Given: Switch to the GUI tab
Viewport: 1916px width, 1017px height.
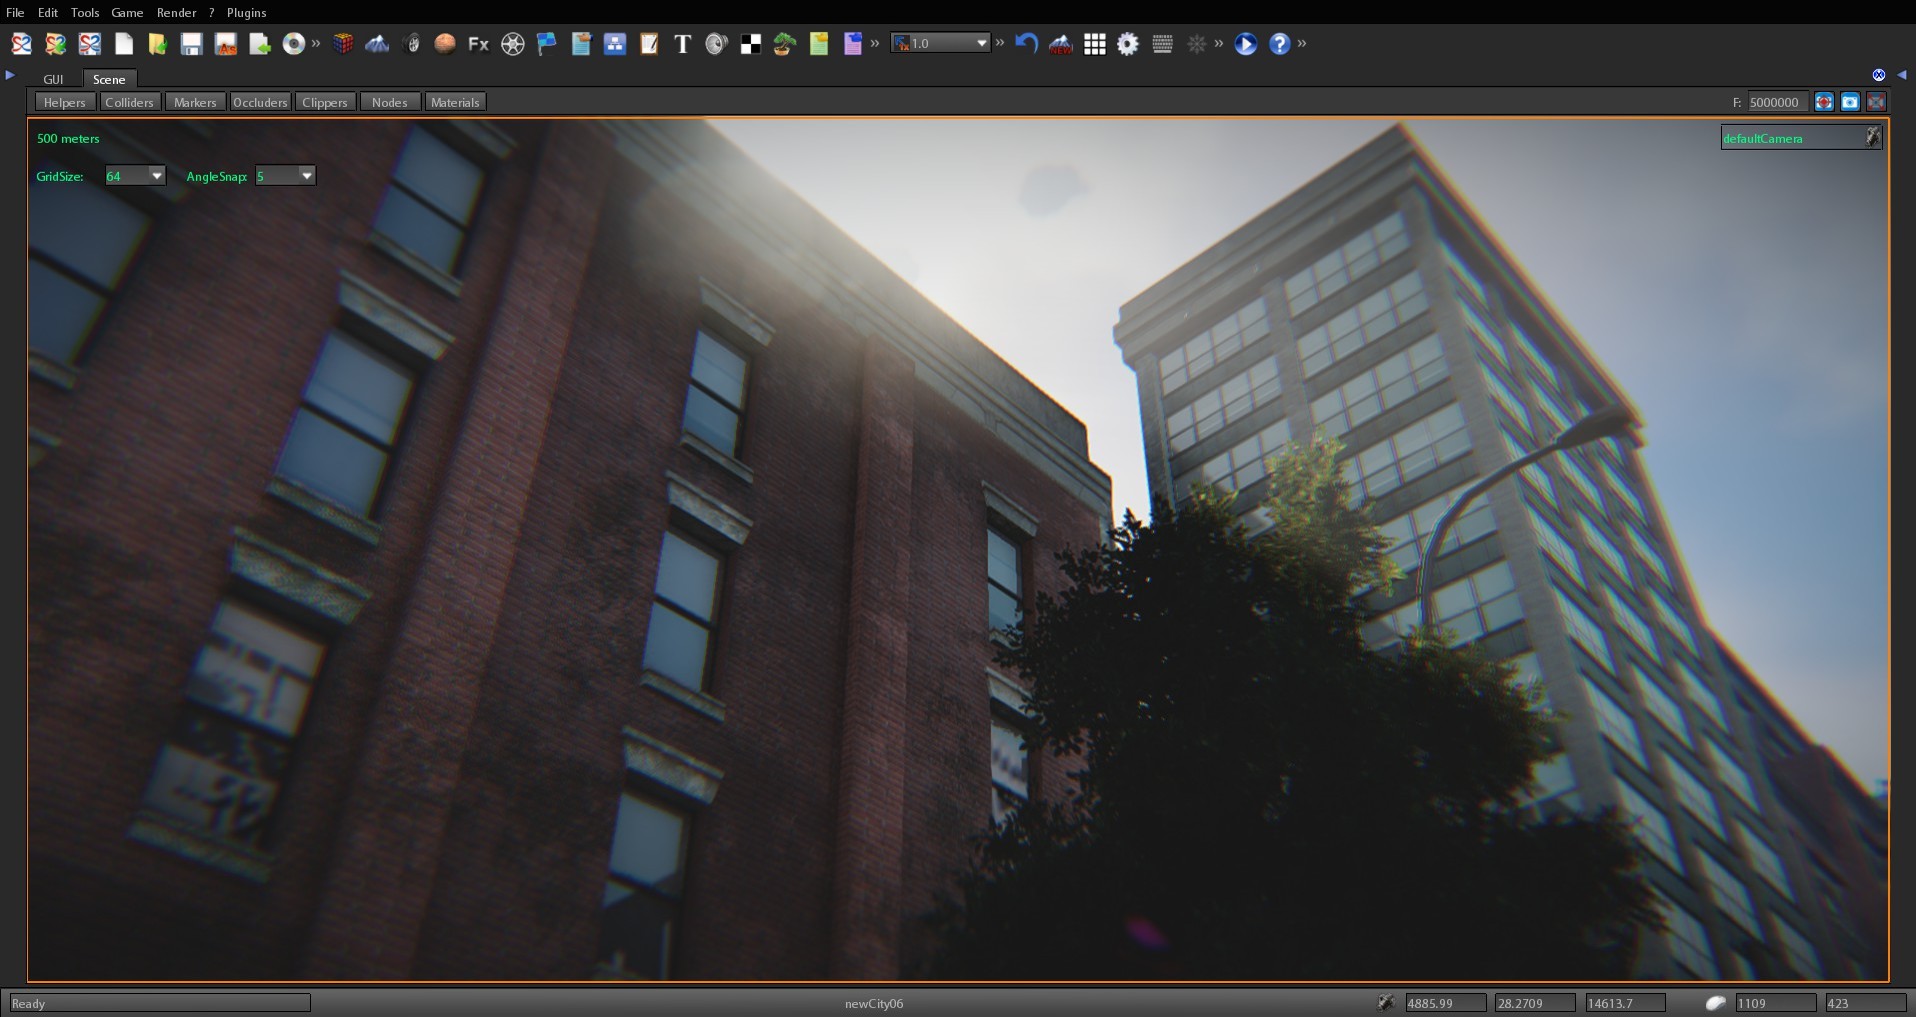Looking at the screenshot, I should pos(54,79).
